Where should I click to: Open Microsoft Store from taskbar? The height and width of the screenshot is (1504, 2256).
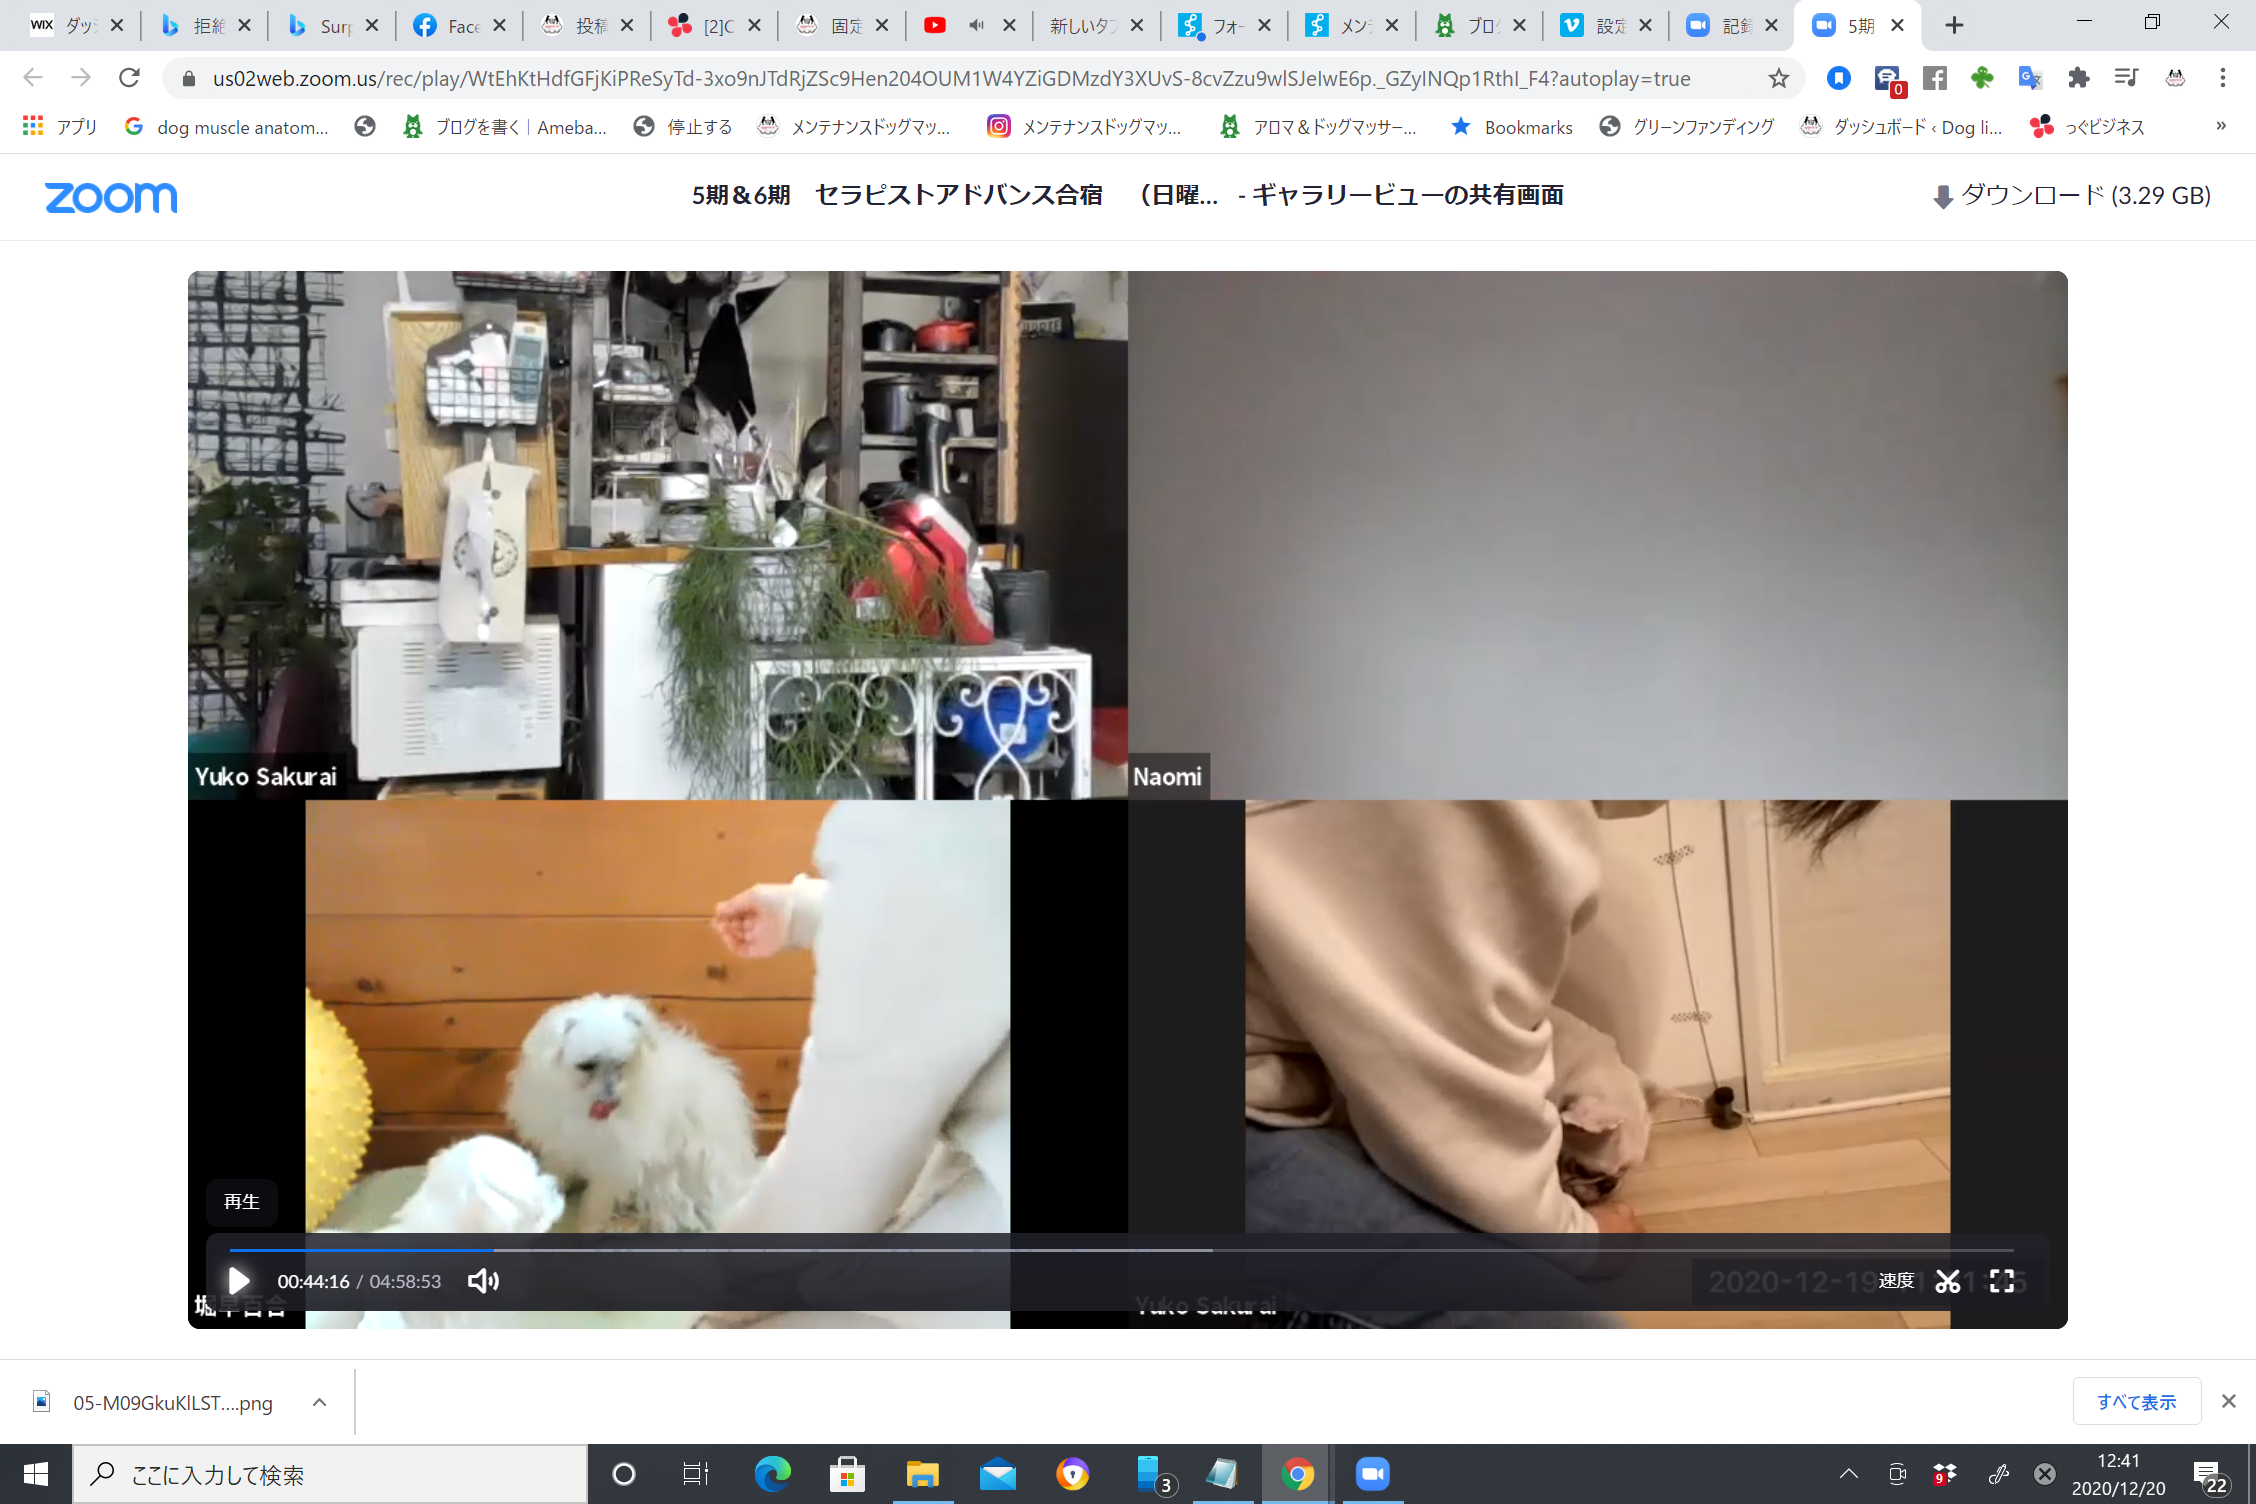pos(847,1474)
